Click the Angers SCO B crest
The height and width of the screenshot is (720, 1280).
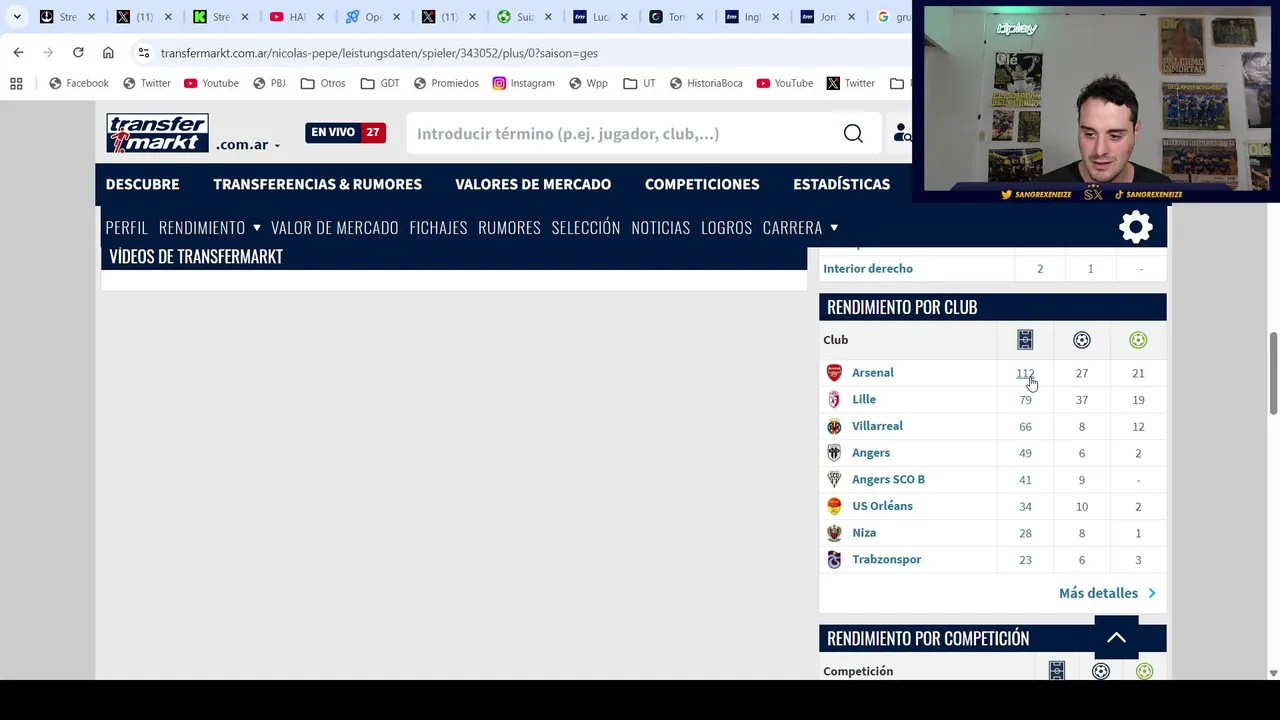tap(834, 479)
